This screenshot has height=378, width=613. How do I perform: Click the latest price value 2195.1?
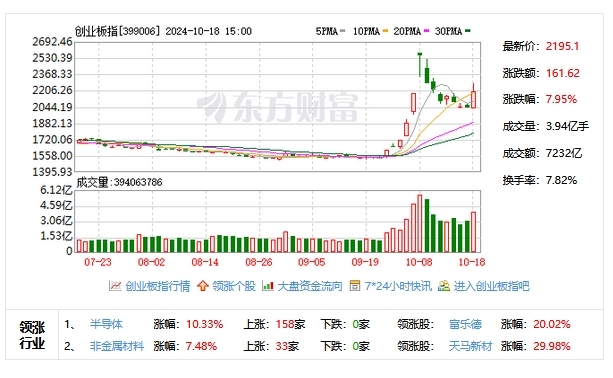click(562, 46)
